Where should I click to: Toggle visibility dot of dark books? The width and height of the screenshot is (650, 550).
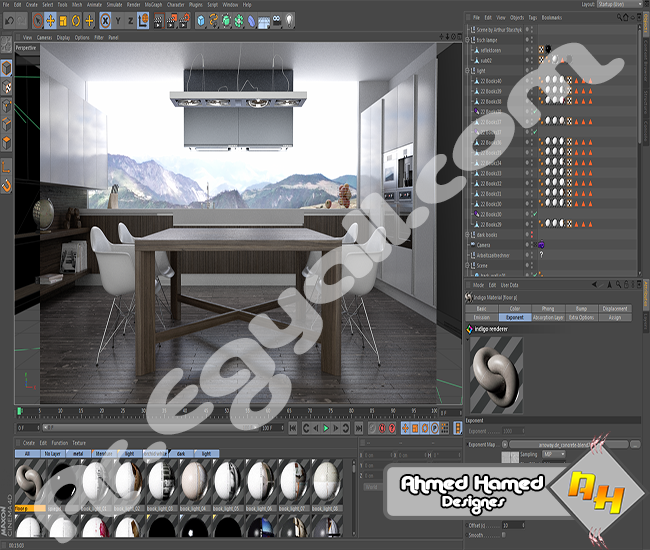pyautogui.click(x=532, y=235)
